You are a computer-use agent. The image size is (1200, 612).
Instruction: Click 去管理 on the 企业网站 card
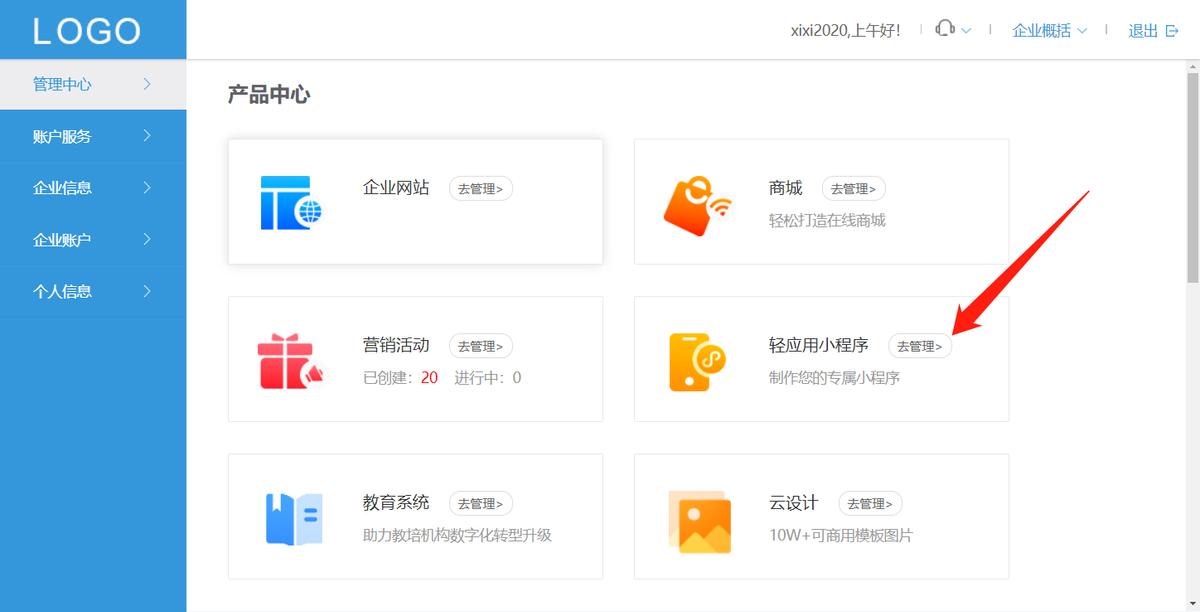coord(480,188)
